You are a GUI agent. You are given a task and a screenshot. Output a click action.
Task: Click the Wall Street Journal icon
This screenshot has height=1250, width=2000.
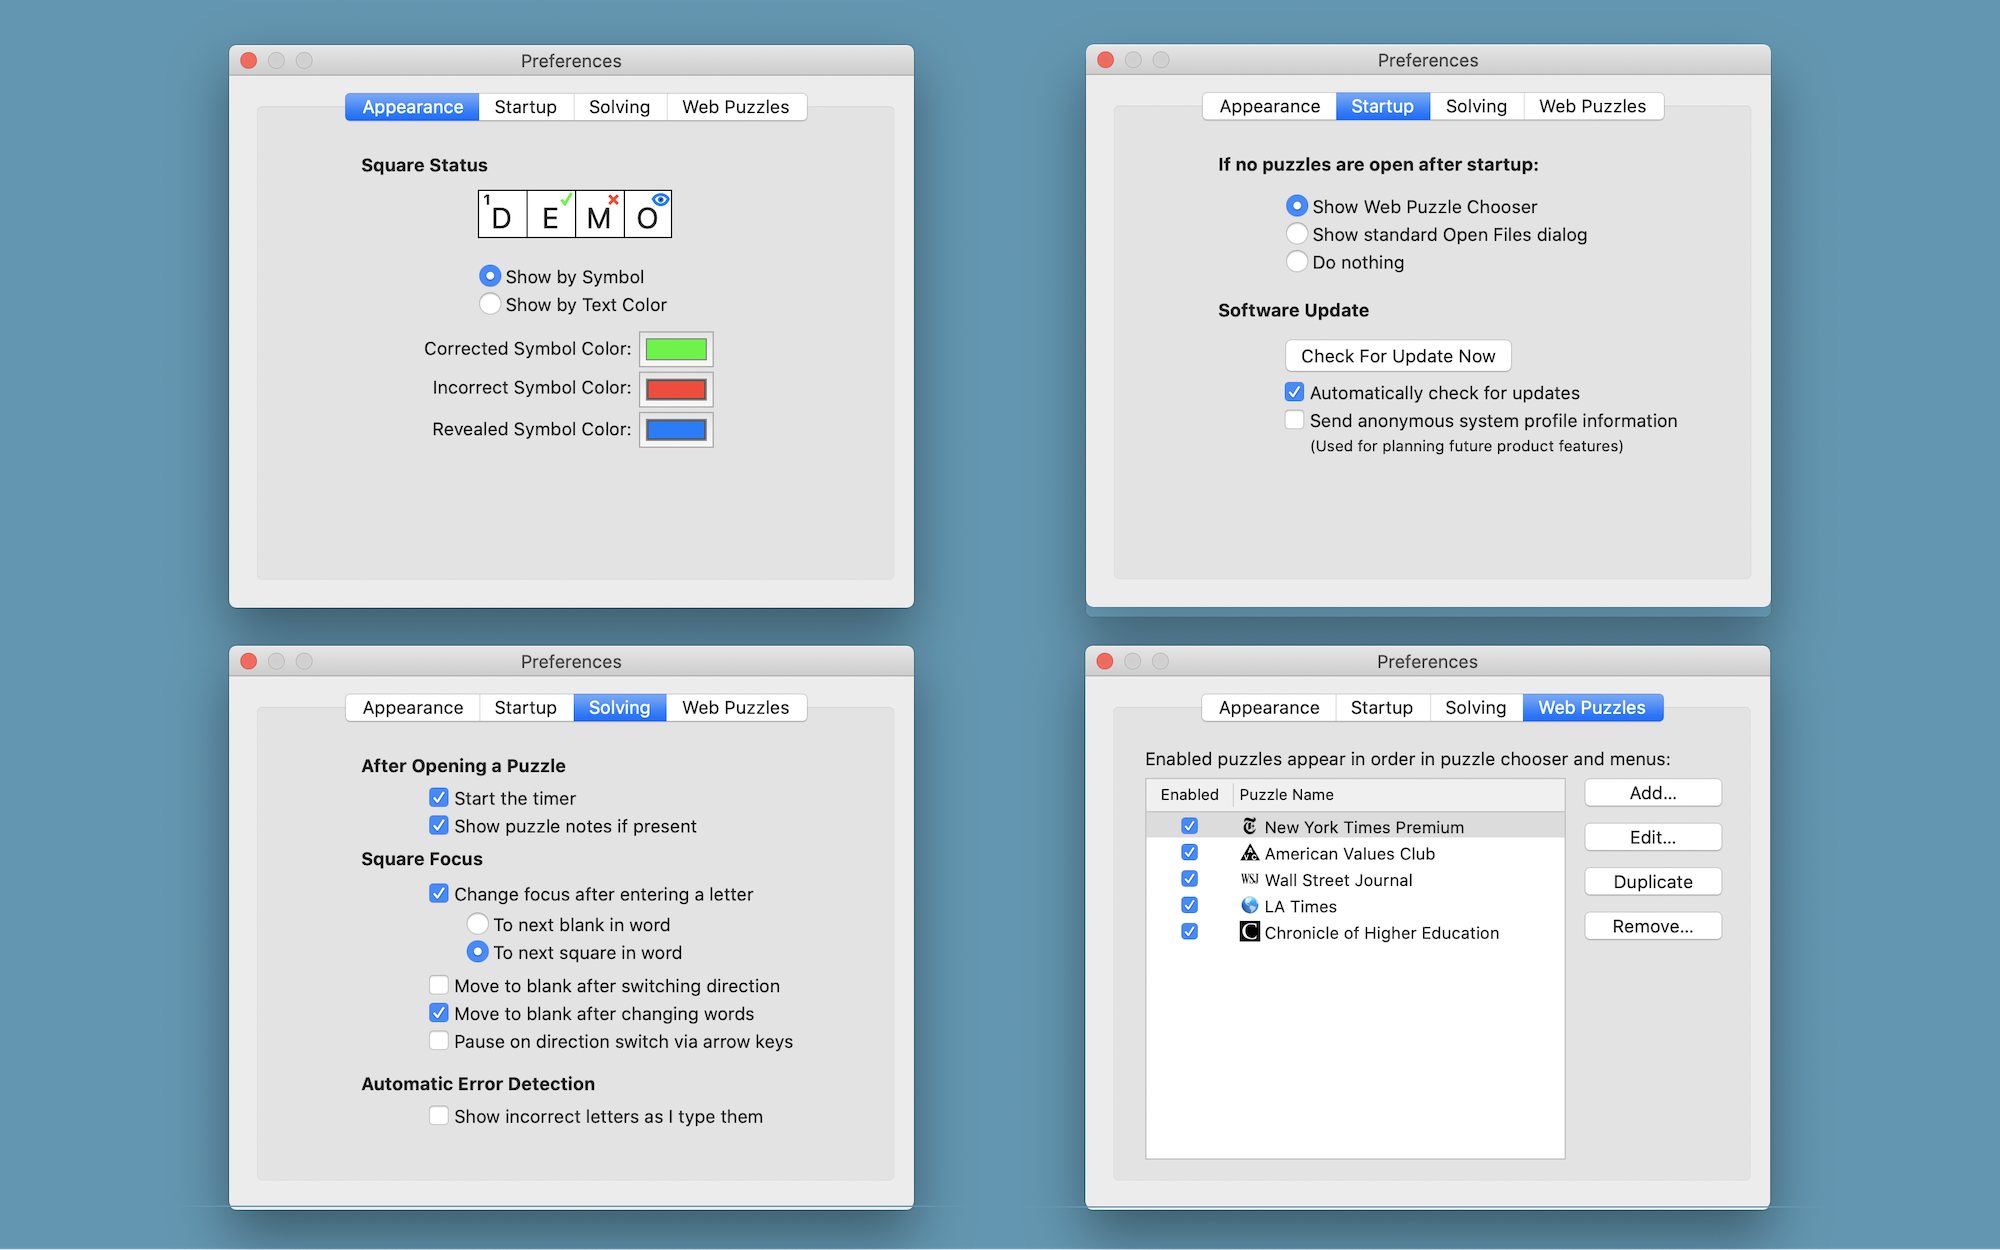tap(1247, 880)
